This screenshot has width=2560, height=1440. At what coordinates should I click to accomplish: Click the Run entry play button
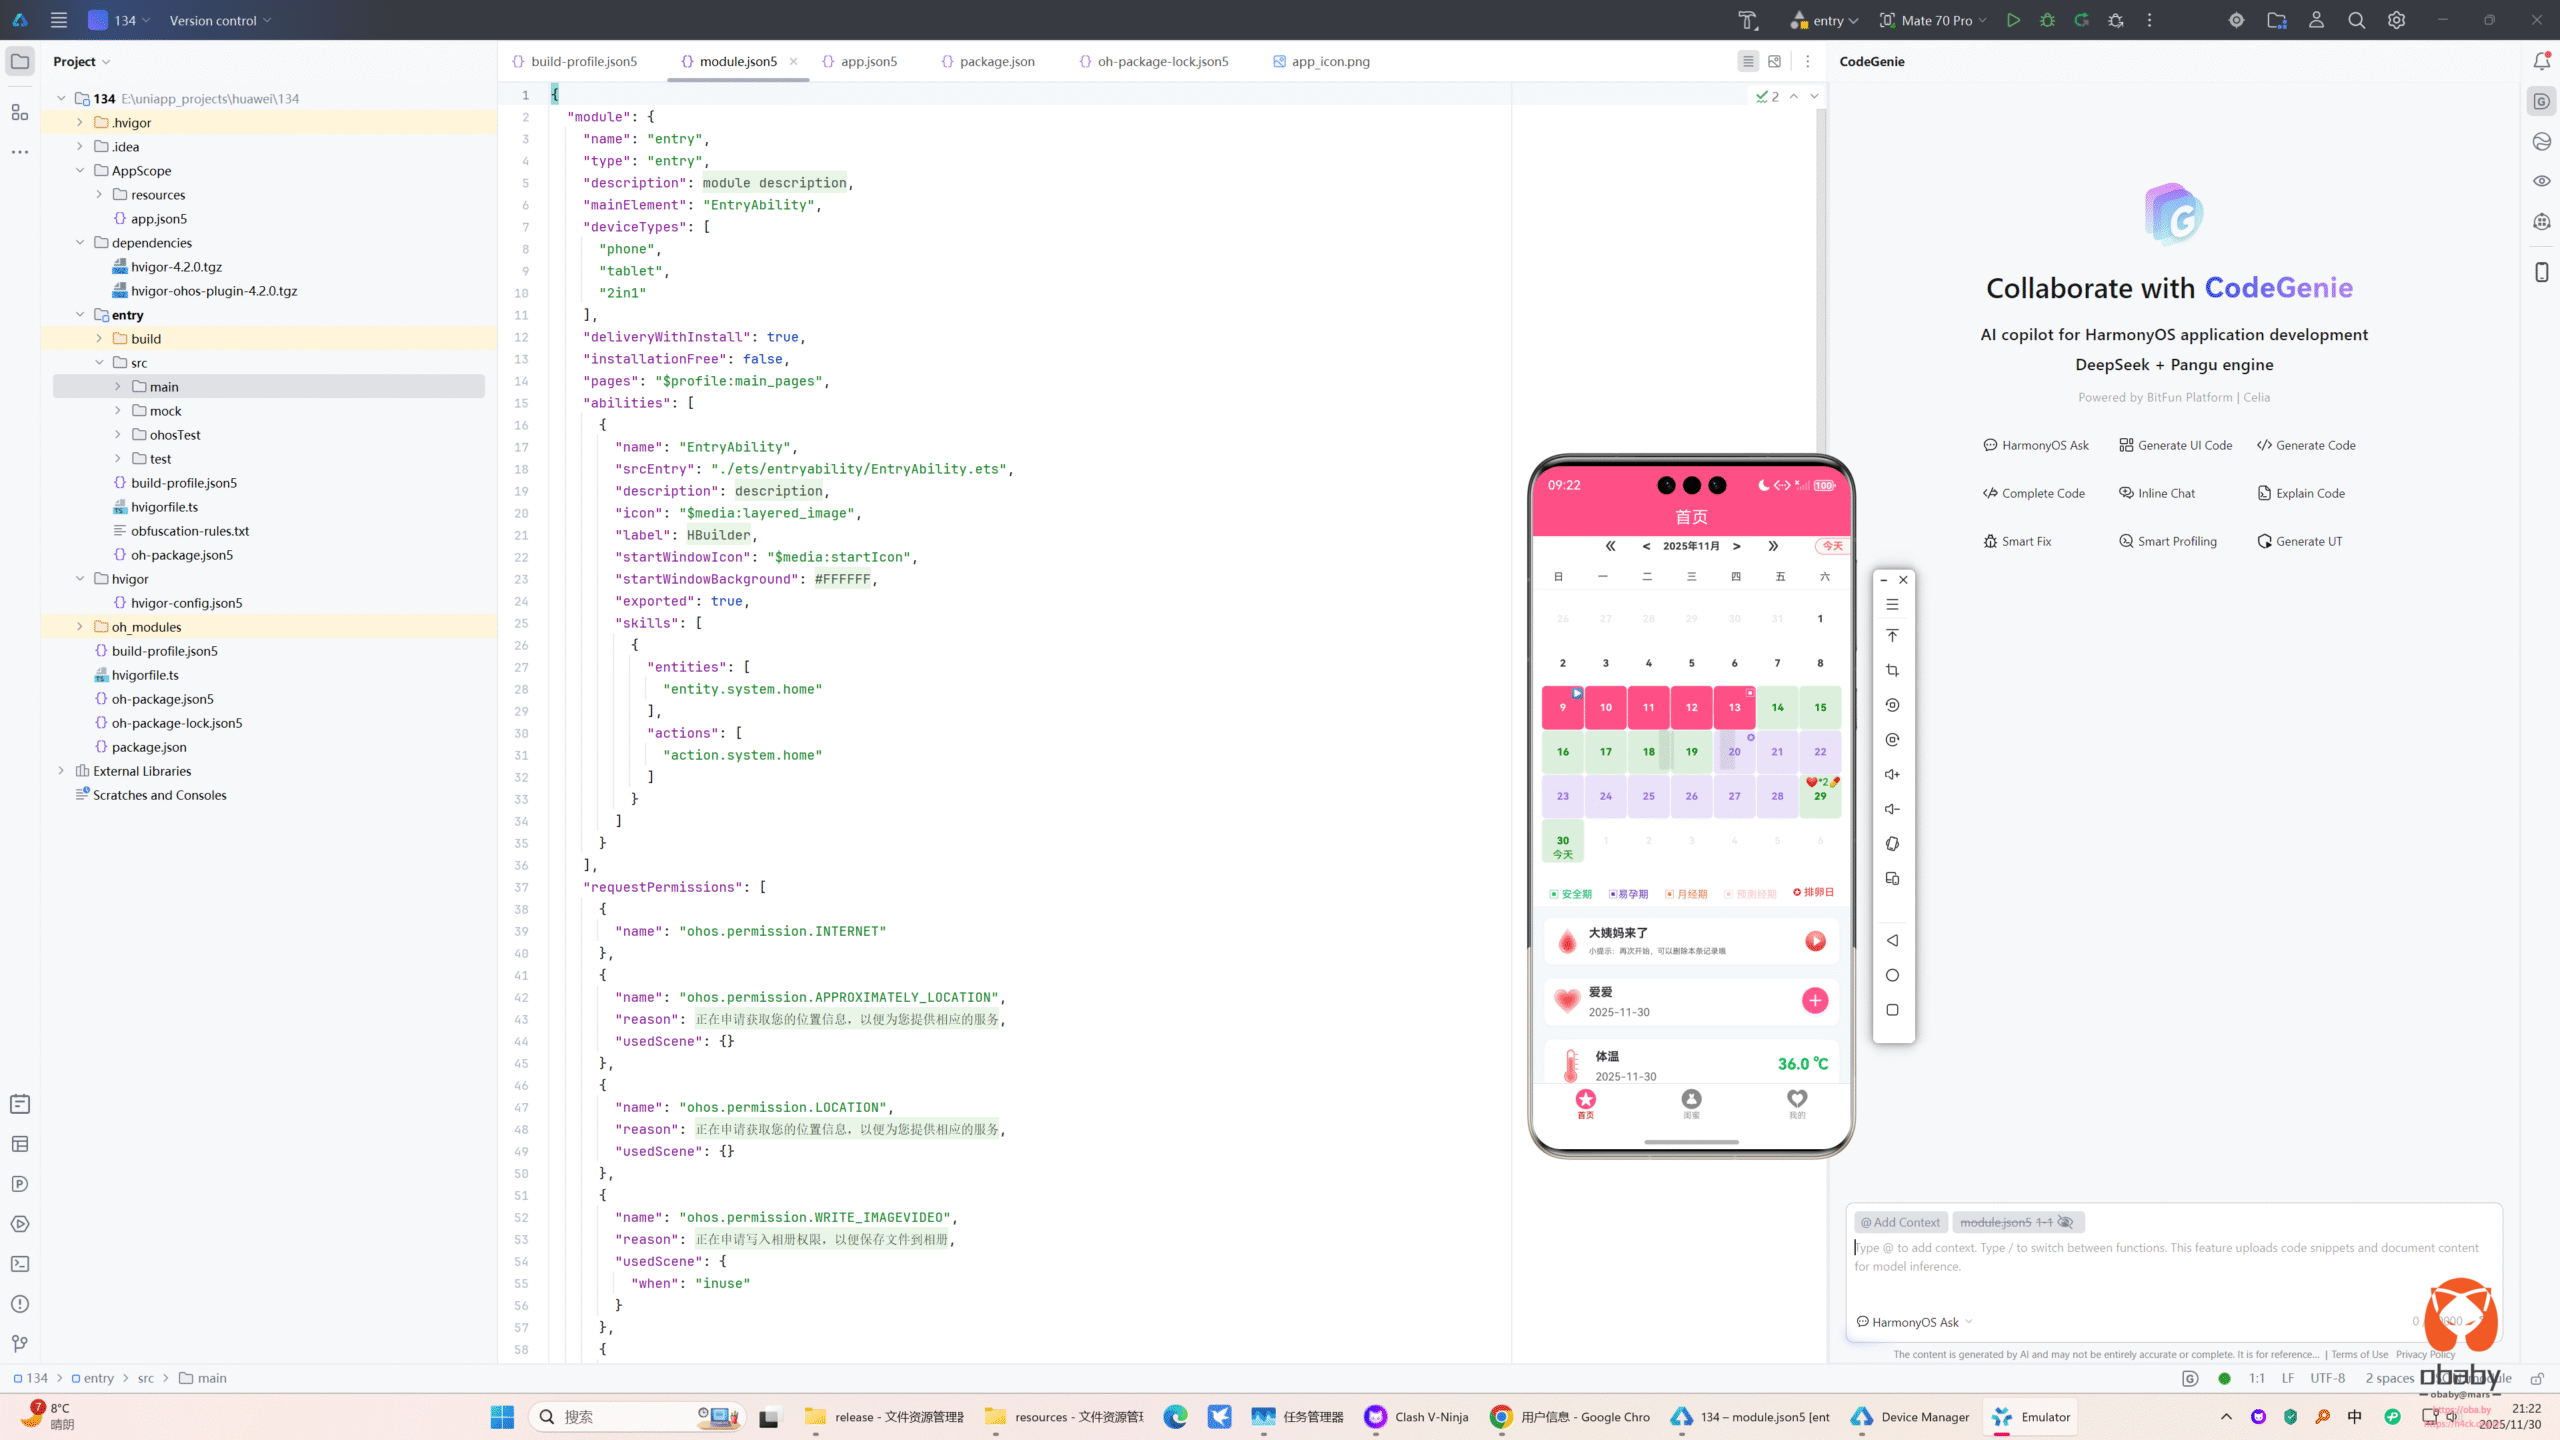click(x=2013, y=20)
